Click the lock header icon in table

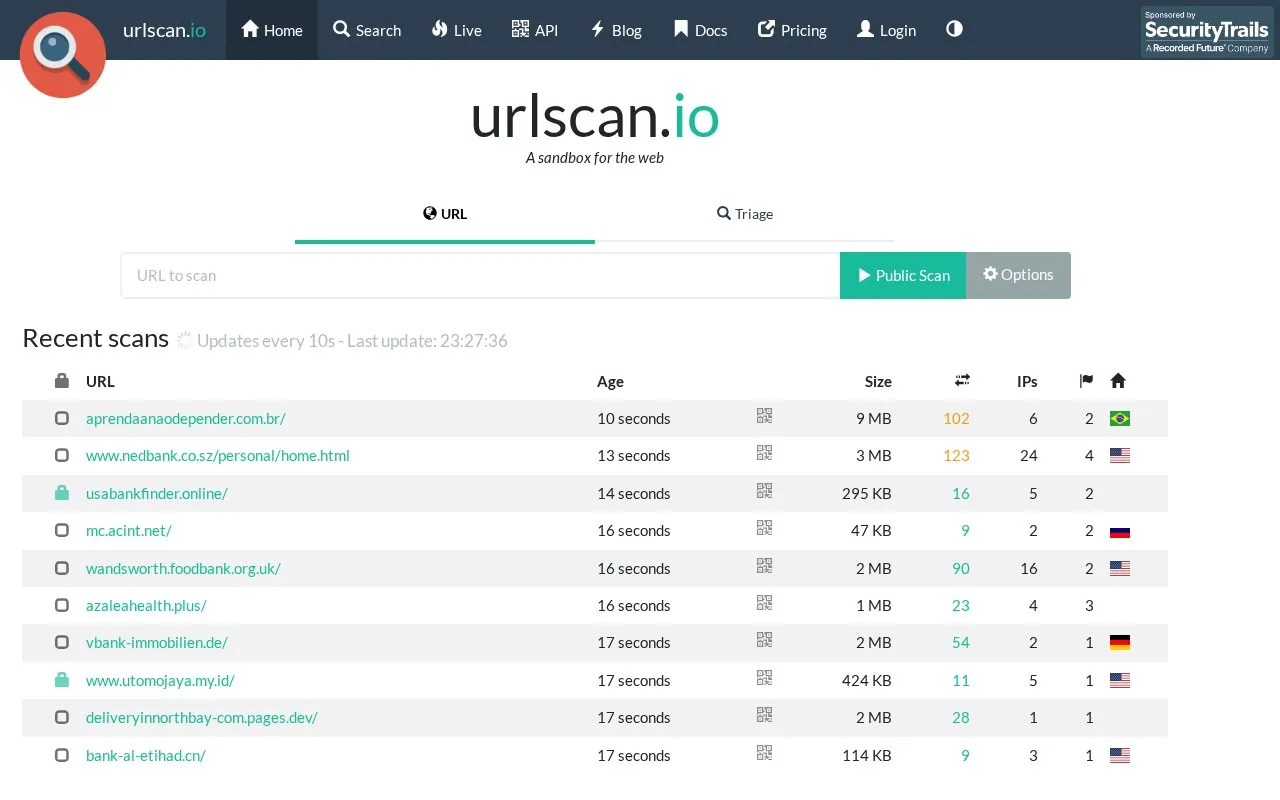62,380
